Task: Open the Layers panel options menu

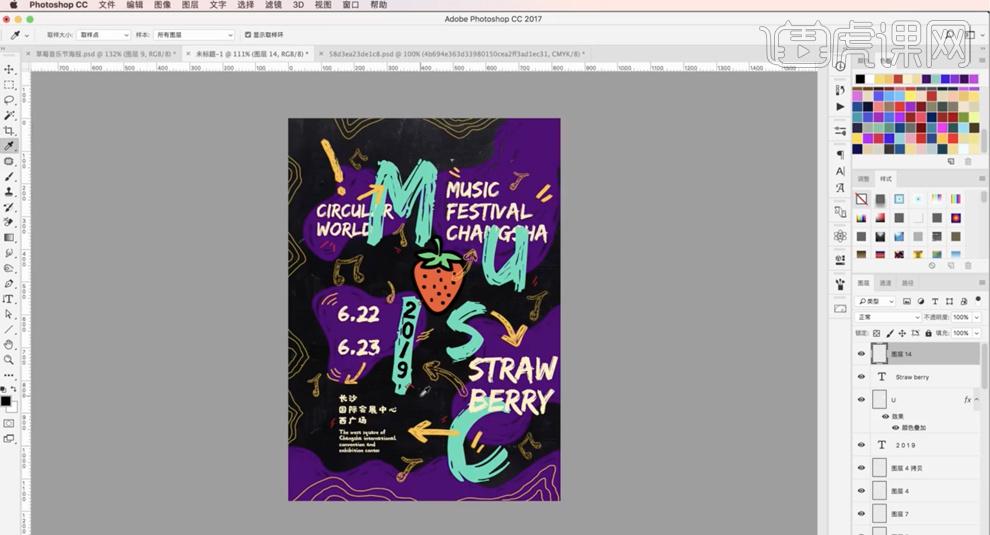Action: point(982,282)
